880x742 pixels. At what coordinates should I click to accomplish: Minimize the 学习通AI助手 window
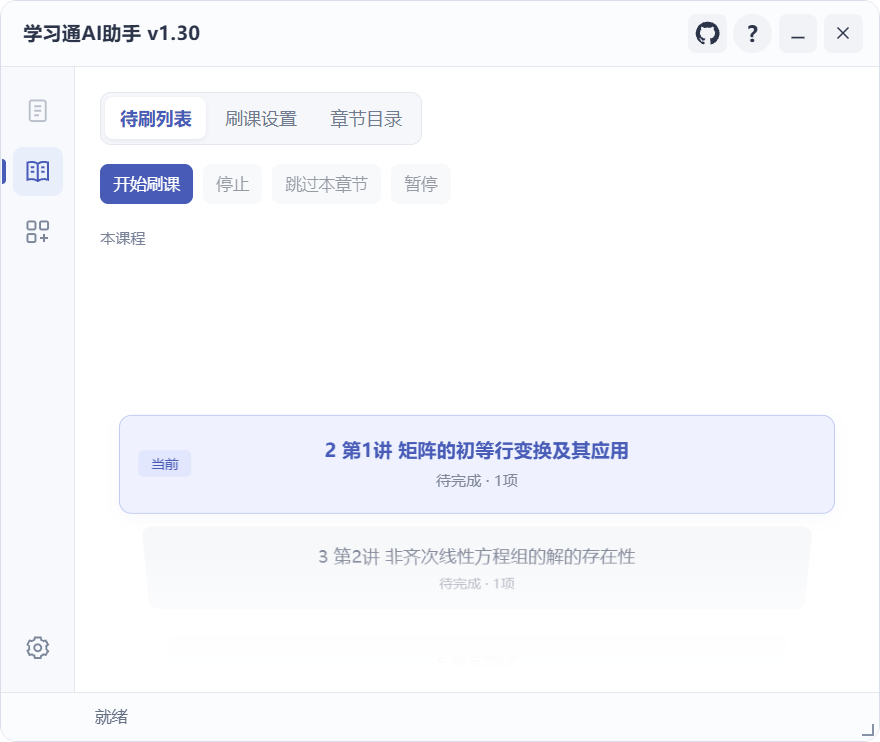coord(798,34)
